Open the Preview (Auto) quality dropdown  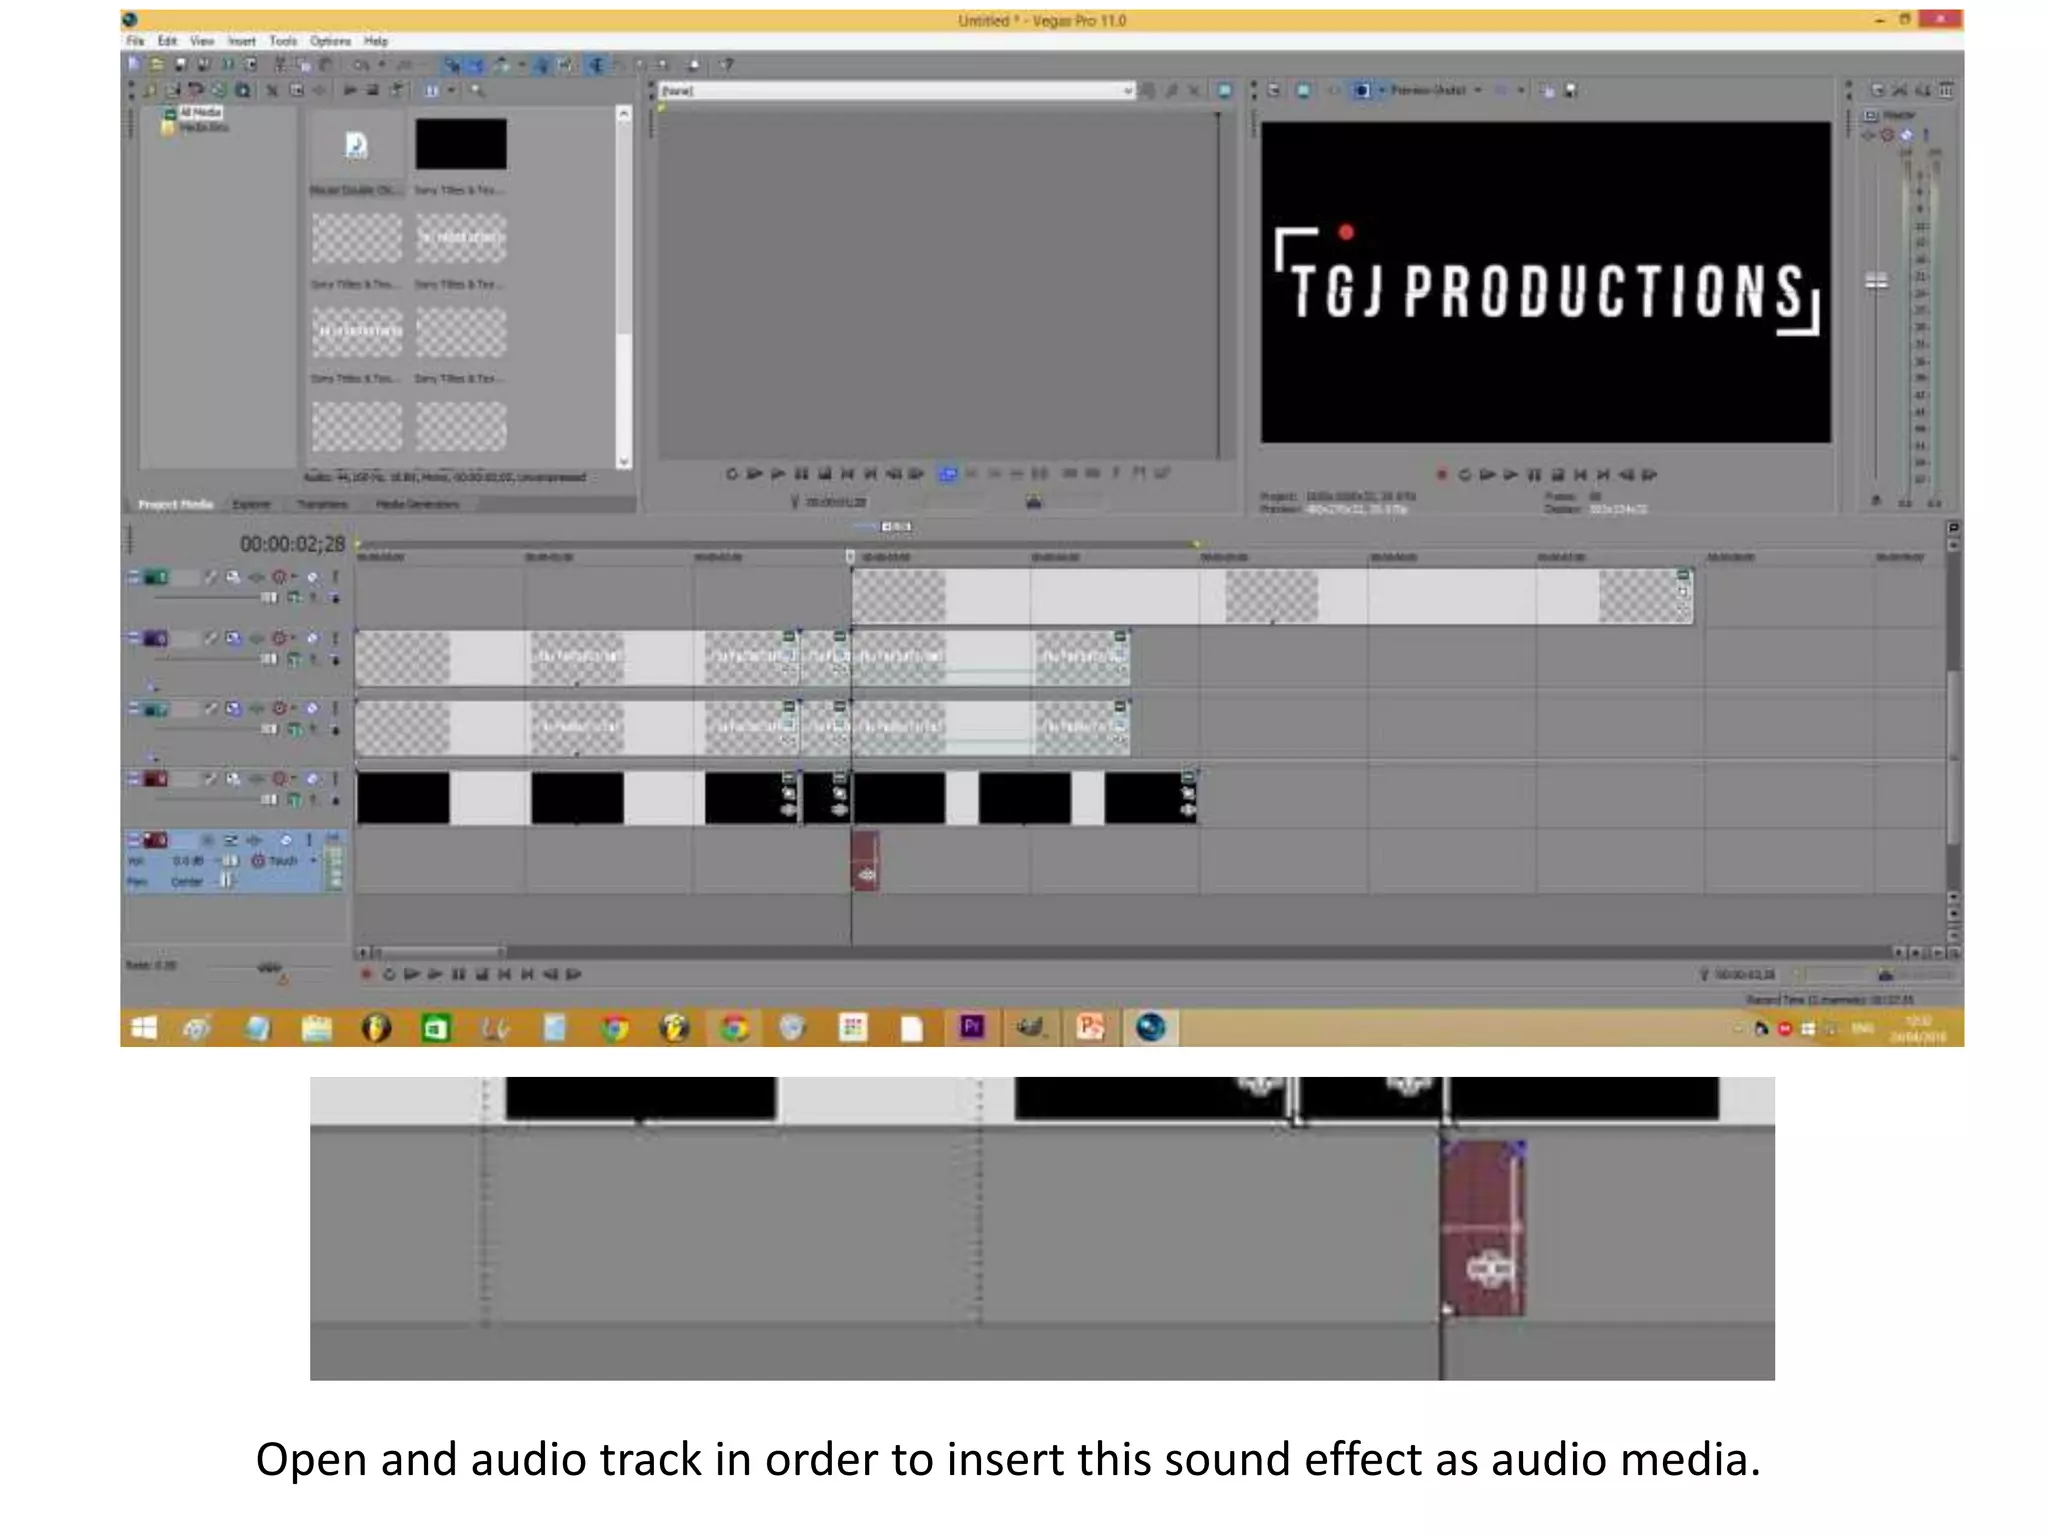tap(1434, 90)
